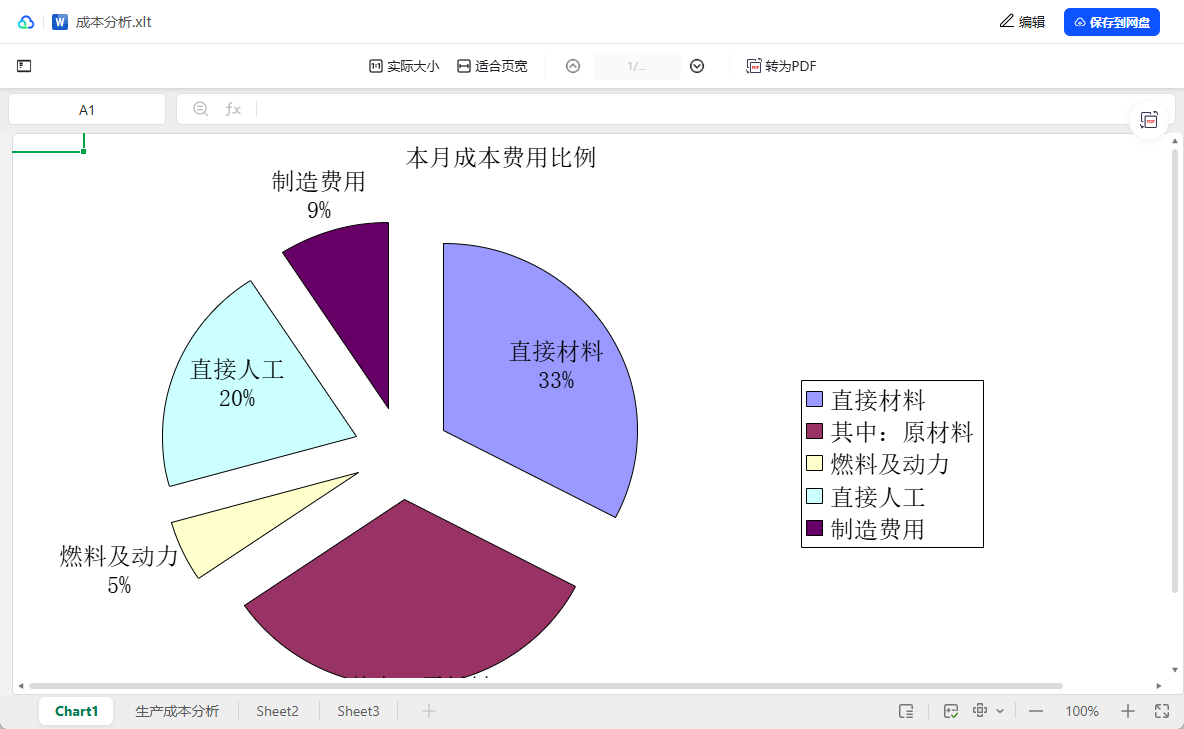Click the A1 cell name box
Screen dimensions: 1184x729
(x=87, y=109)
